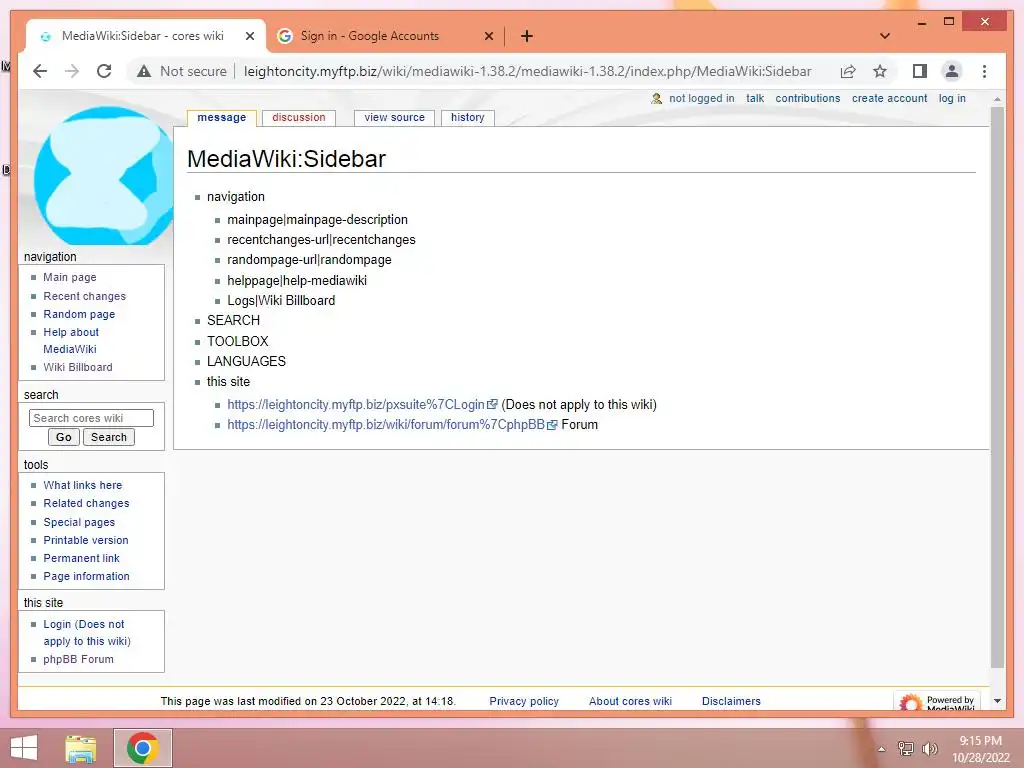
Task: Click the Powered by MediaWiki badge
Action: point(936,701)
